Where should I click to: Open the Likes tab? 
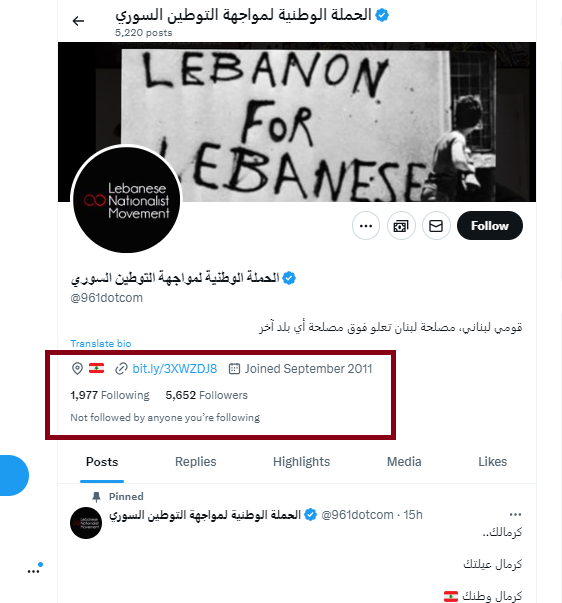pos(492,461)
